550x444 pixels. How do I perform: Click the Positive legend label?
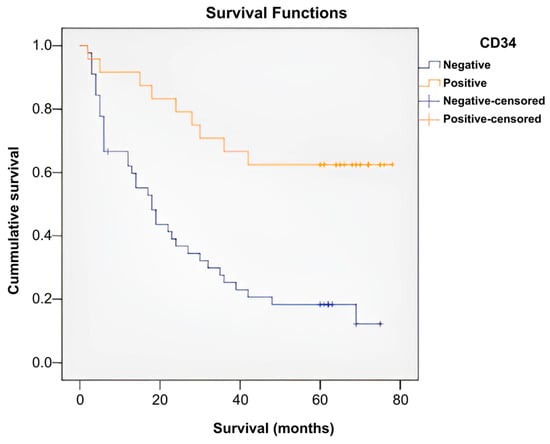pyautogui.click(x=465, y=83)
